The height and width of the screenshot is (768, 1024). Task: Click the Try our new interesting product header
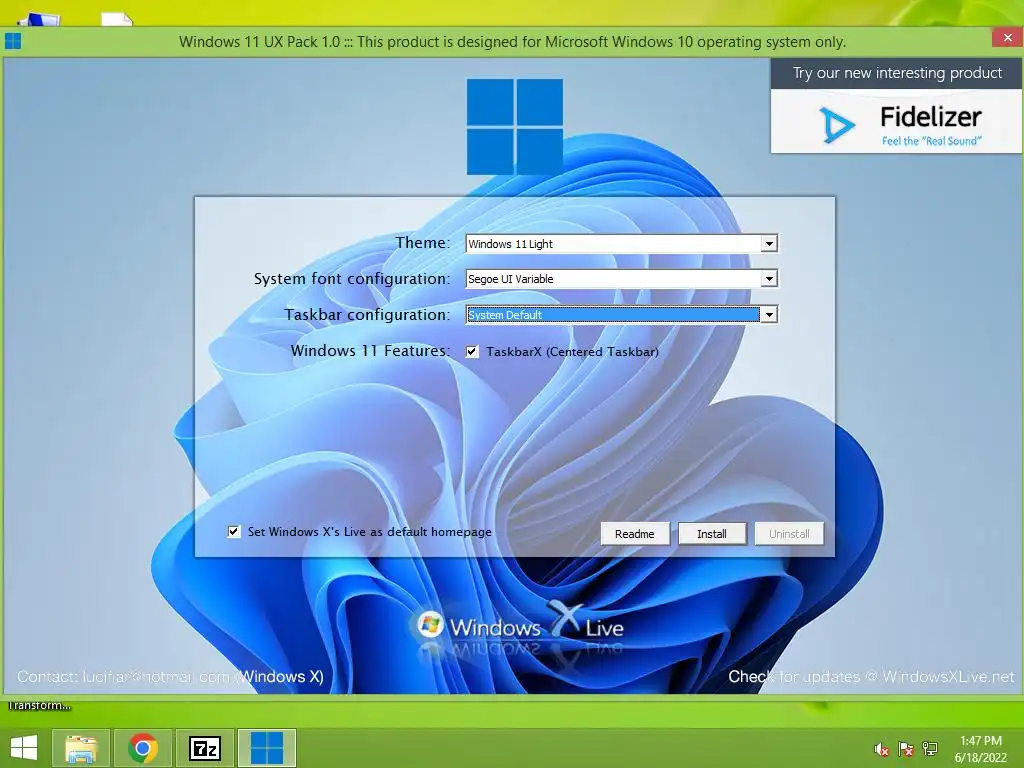point(897,73)
